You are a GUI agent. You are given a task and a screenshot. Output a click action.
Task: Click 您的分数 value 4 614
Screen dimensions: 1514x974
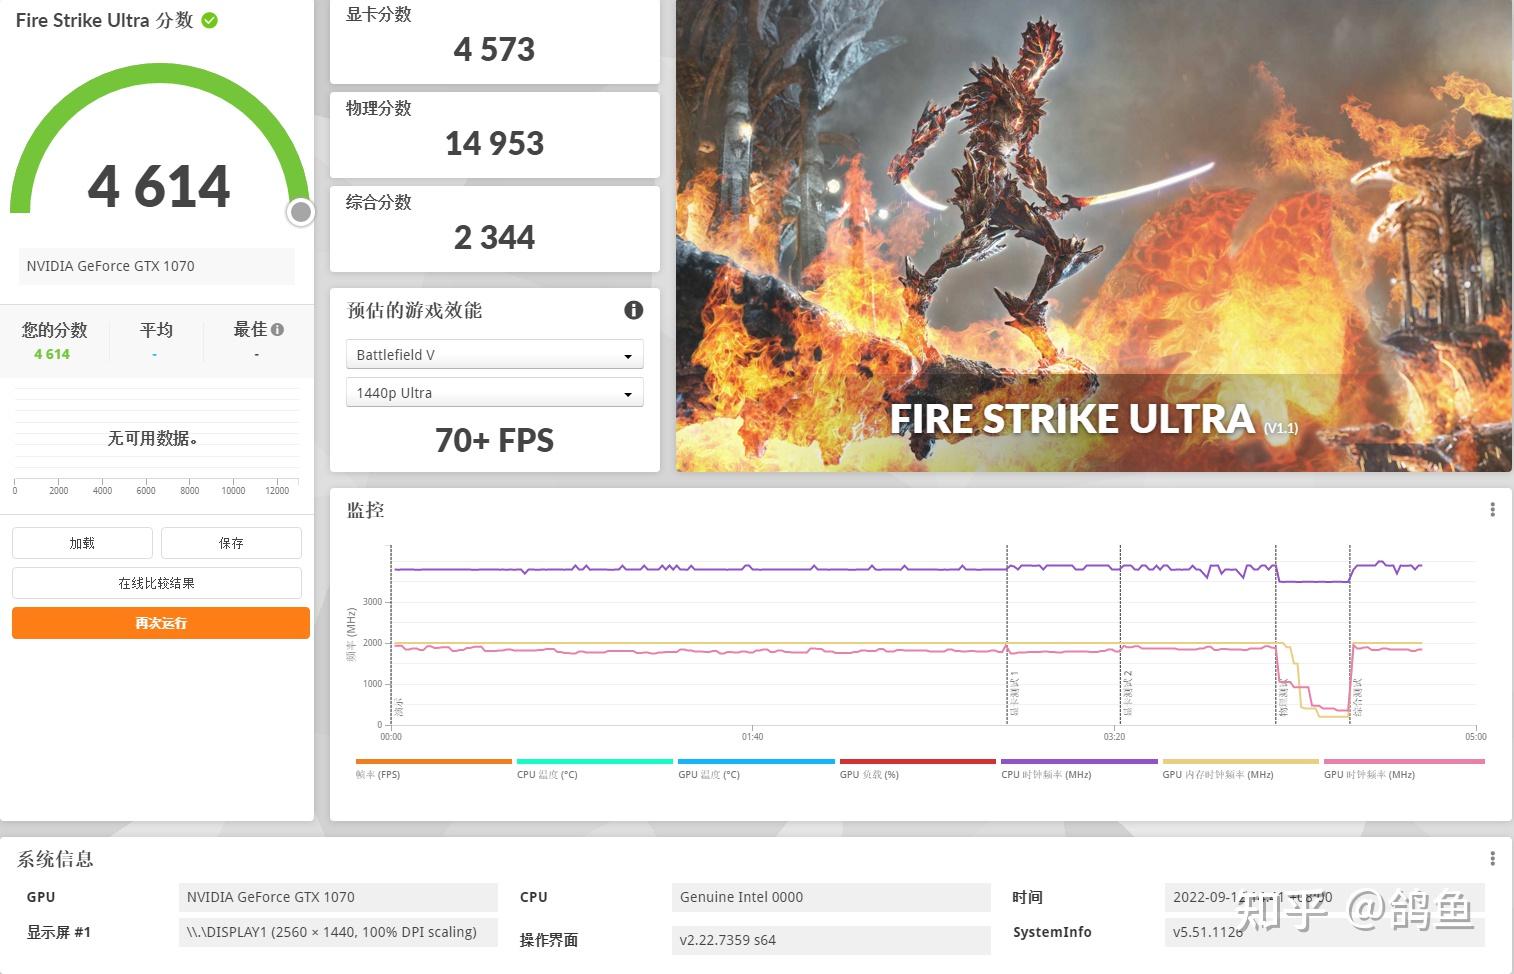click(x=52, y=354)
